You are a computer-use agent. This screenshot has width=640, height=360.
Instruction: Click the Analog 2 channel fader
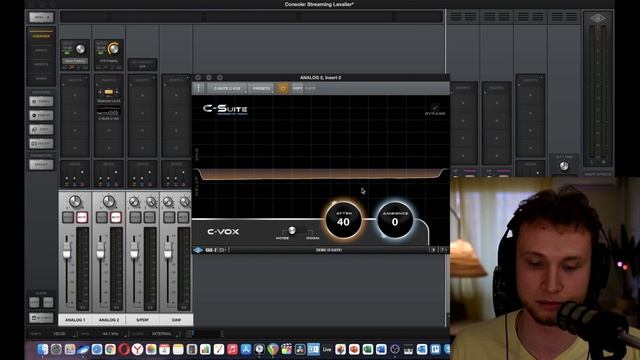pos(100,251)
